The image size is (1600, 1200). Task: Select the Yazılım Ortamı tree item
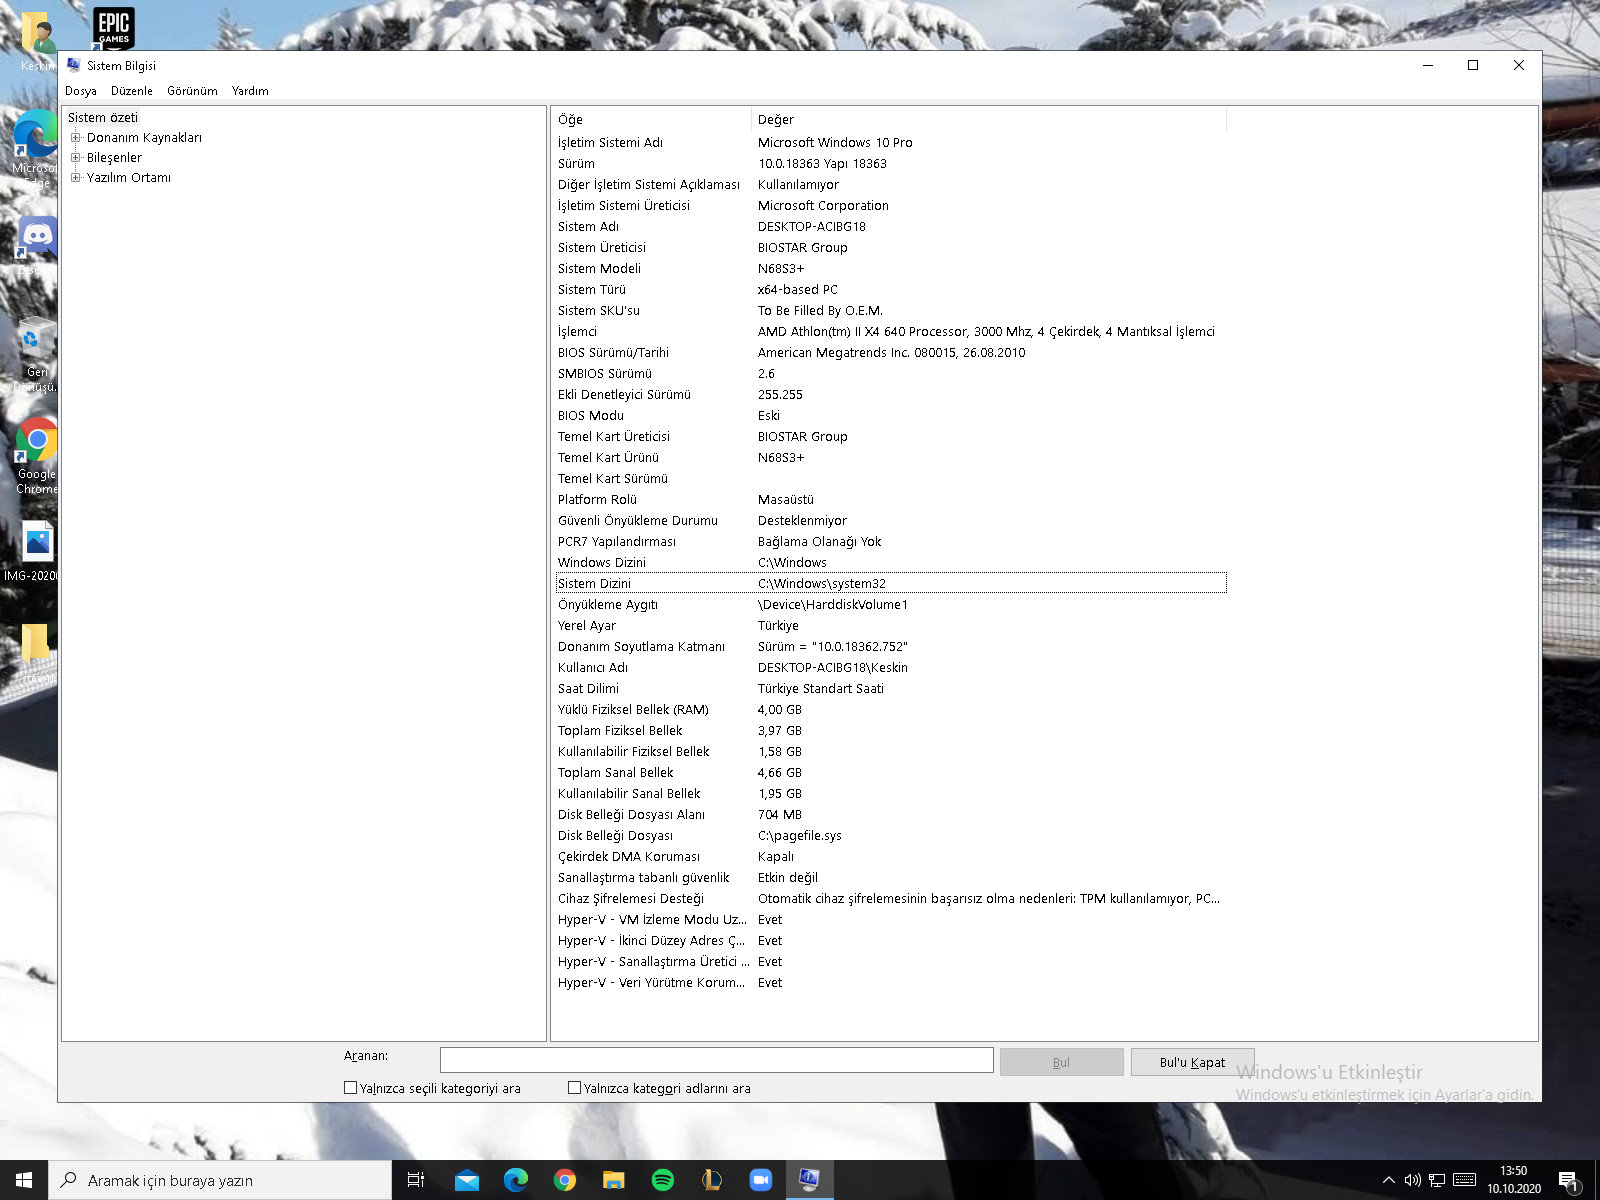pyautogui.click(x=128, y=178)
